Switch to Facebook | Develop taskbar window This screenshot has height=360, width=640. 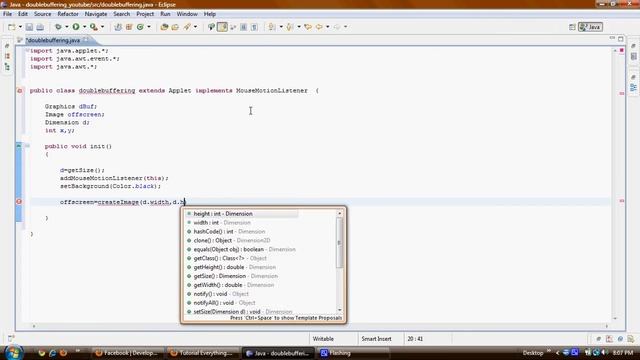pos(127,353)
